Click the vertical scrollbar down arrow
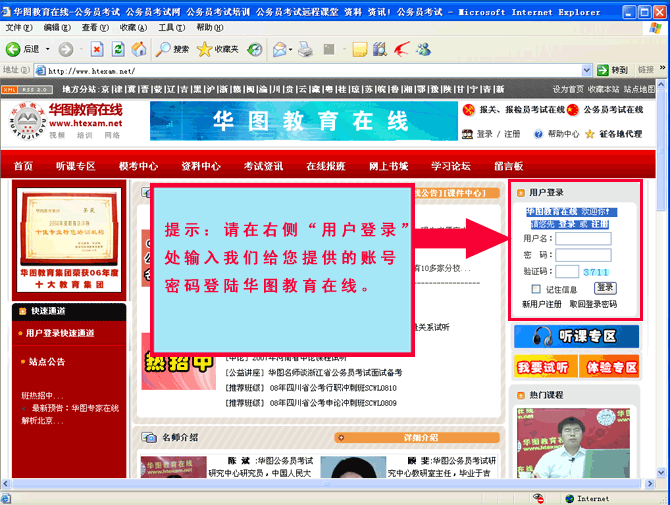 661,472
